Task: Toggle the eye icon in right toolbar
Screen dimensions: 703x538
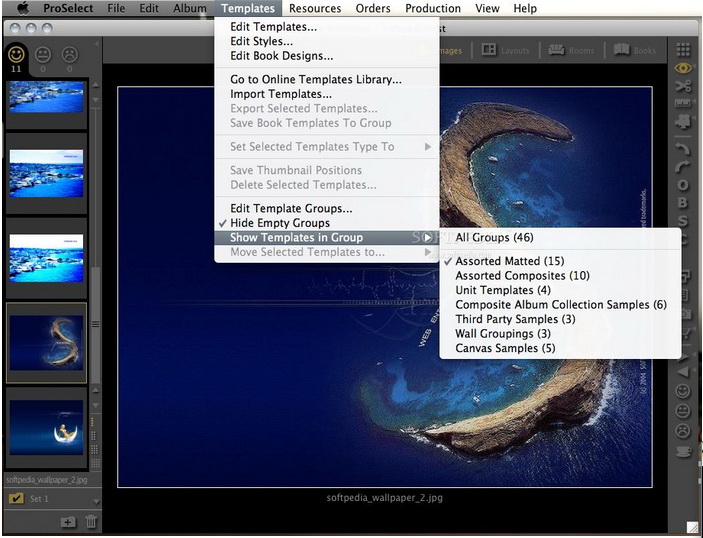Action: tap(683, 68)
